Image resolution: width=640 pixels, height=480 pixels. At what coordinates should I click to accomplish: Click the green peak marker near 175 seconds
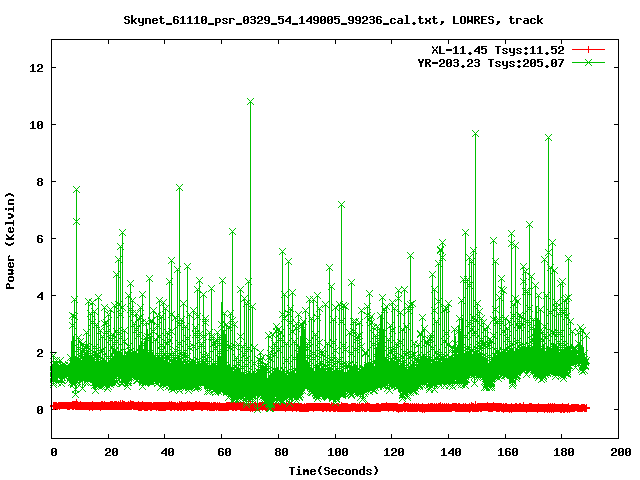[548, 137]
